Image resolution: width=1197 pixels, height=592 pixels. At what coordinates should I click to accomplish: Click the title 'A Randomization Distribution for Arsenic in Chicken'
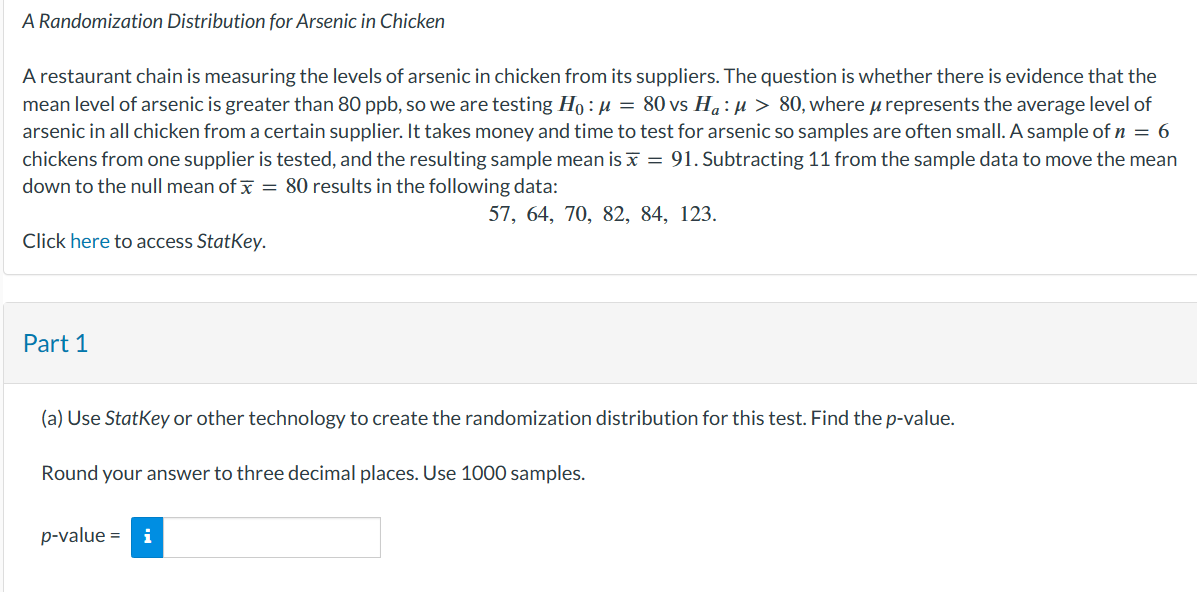(x=233, y=22)
